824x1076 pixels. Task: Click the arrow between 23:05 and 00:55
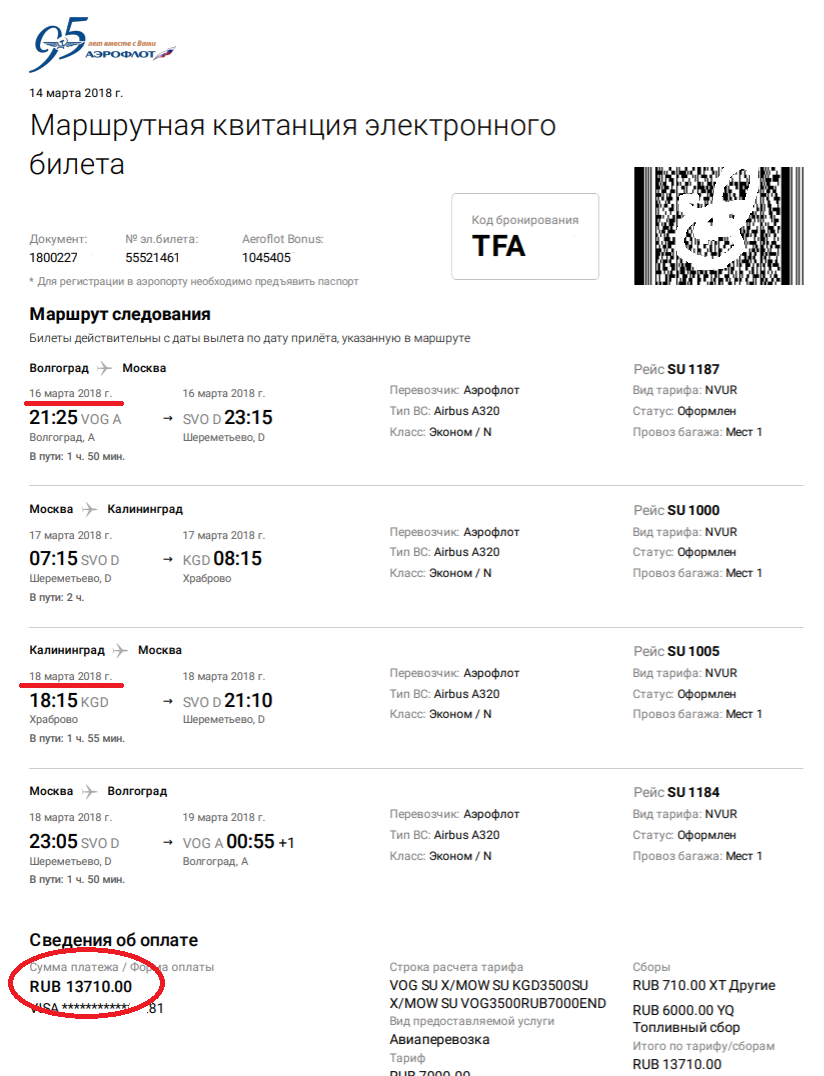[167, 842]
